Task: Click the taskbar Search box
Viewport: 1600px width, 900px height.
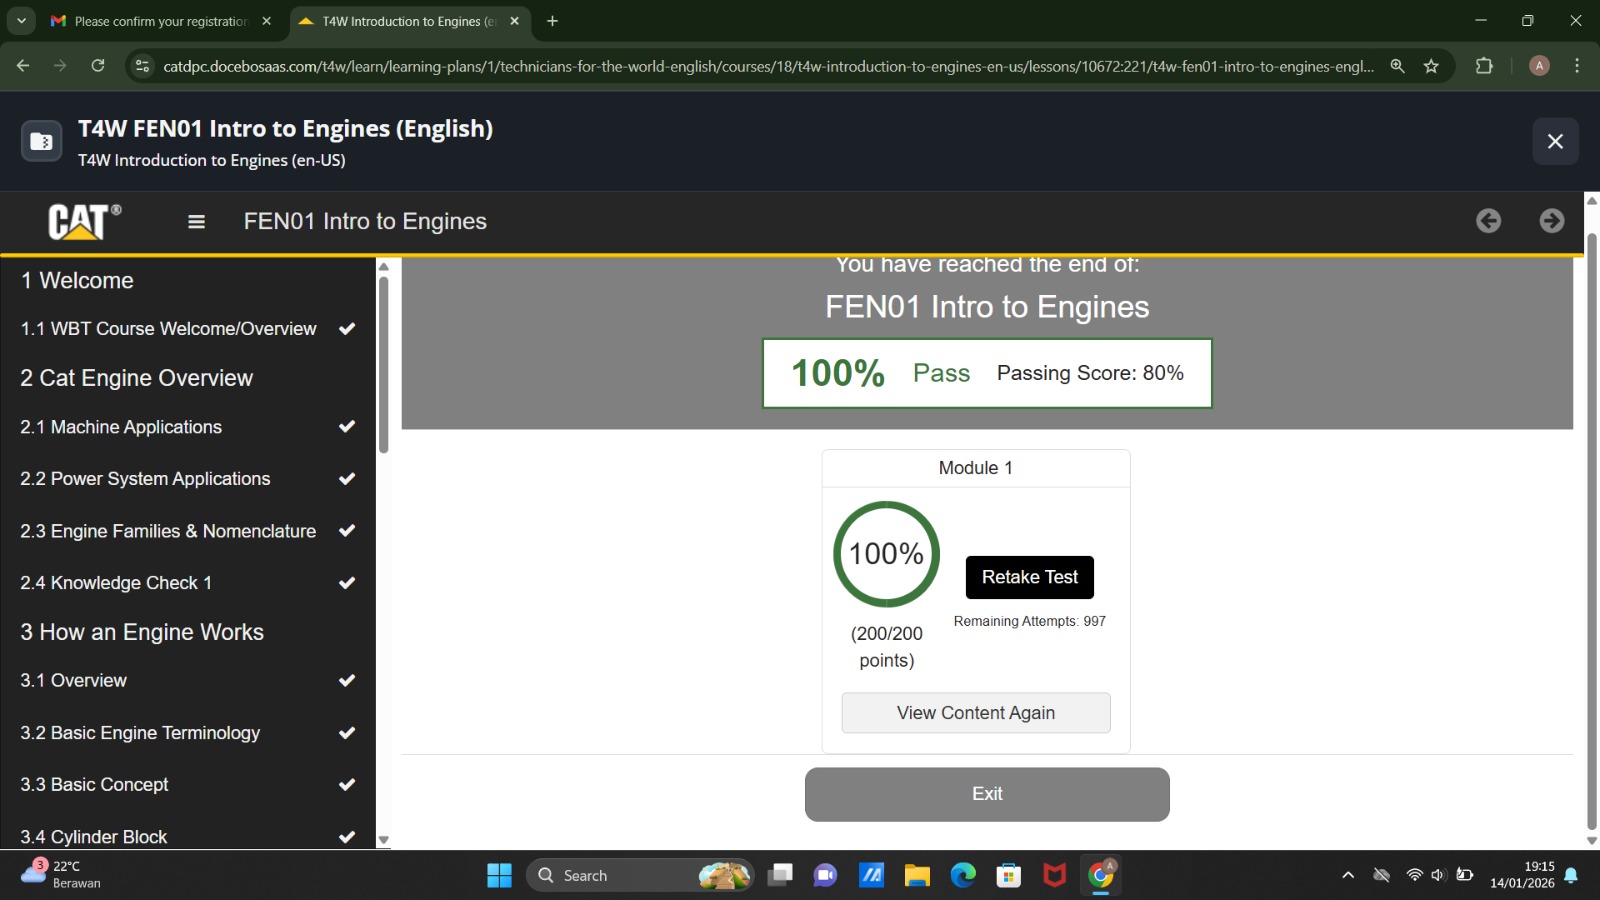Action: click(640, 876)
